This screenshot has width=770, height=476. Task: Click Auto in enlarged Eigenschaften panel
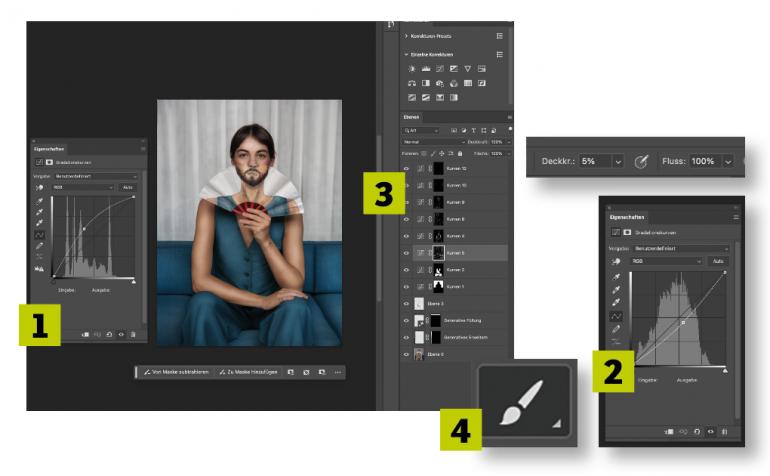pos(718,261)
